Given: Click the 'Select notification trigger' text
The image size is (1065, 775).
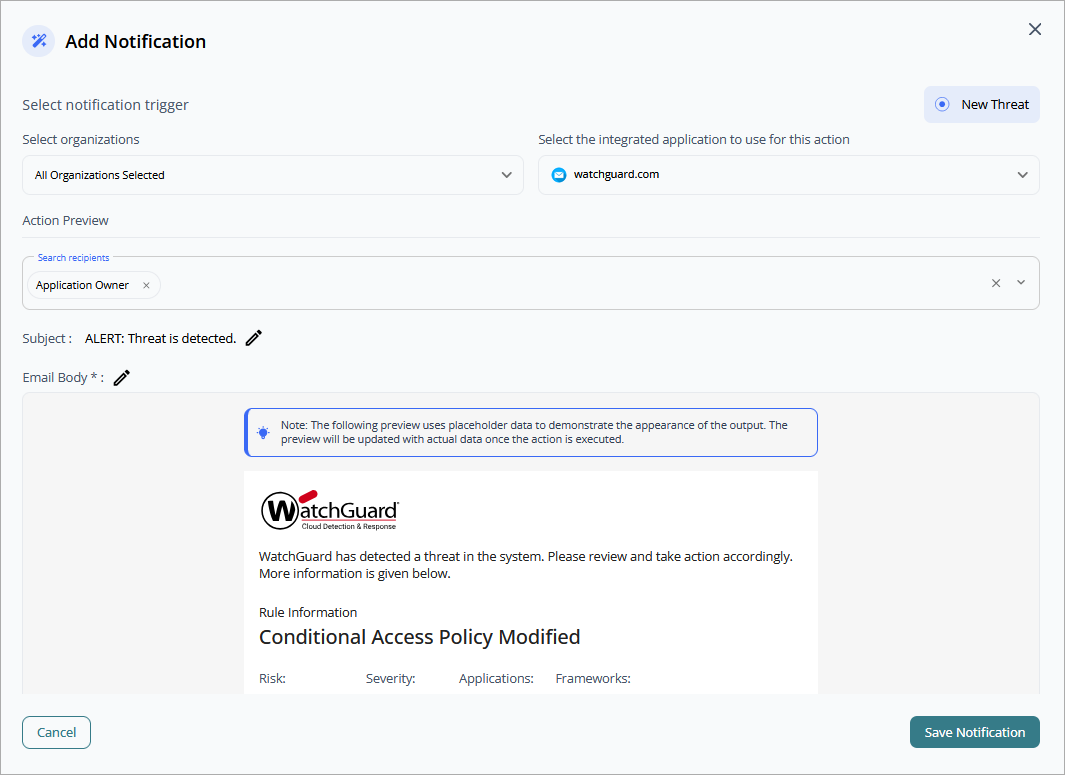Looking at the screenshot, I should pos(105,105).
